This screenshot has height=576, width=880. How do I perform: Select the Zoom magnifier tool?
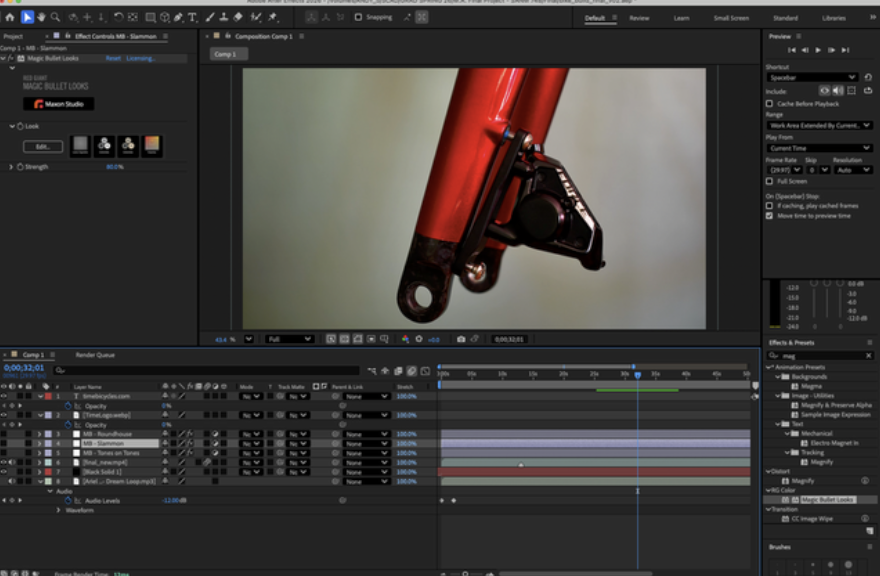pyautogui.click(x=55, y=17)
